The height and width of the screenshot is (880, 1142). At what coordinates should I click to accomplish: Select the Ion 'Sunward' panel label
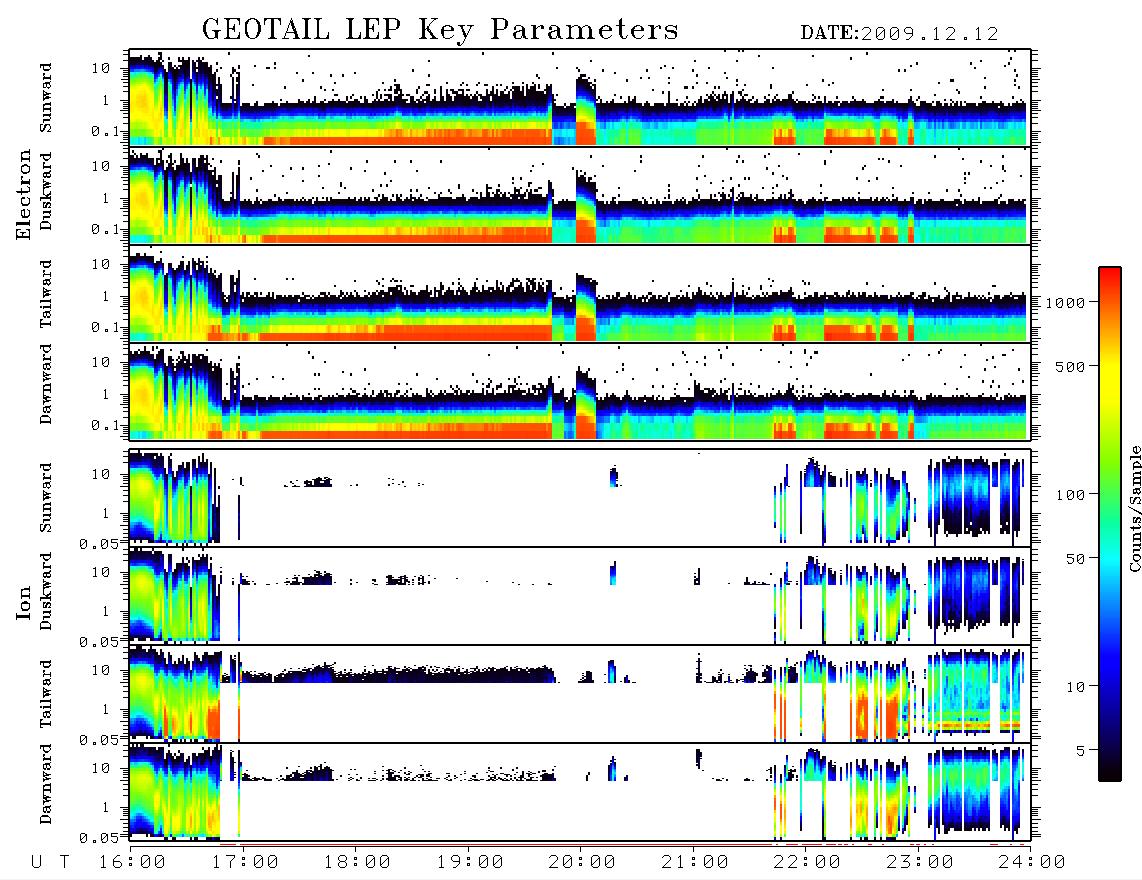click(x=46, y=498)
